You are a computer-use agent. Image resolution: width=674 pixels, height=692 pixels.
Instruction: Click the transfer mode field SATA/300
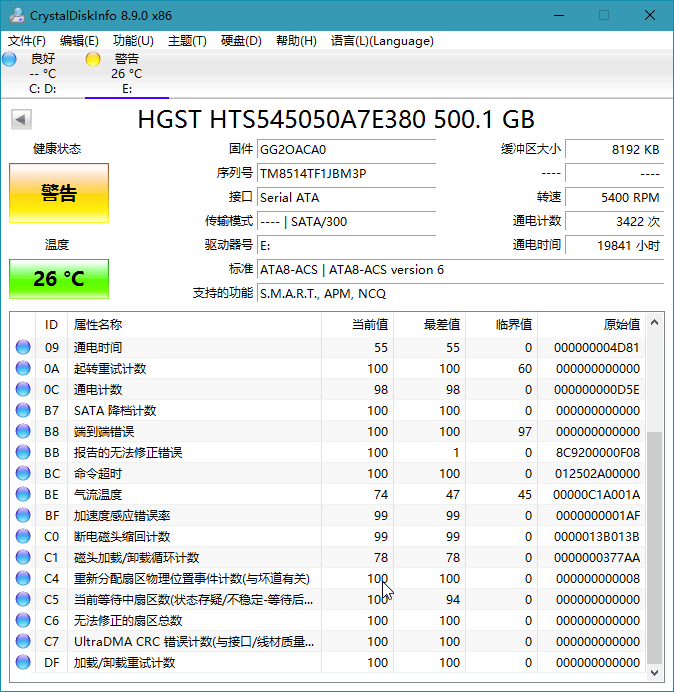click(x=346, y=222)
